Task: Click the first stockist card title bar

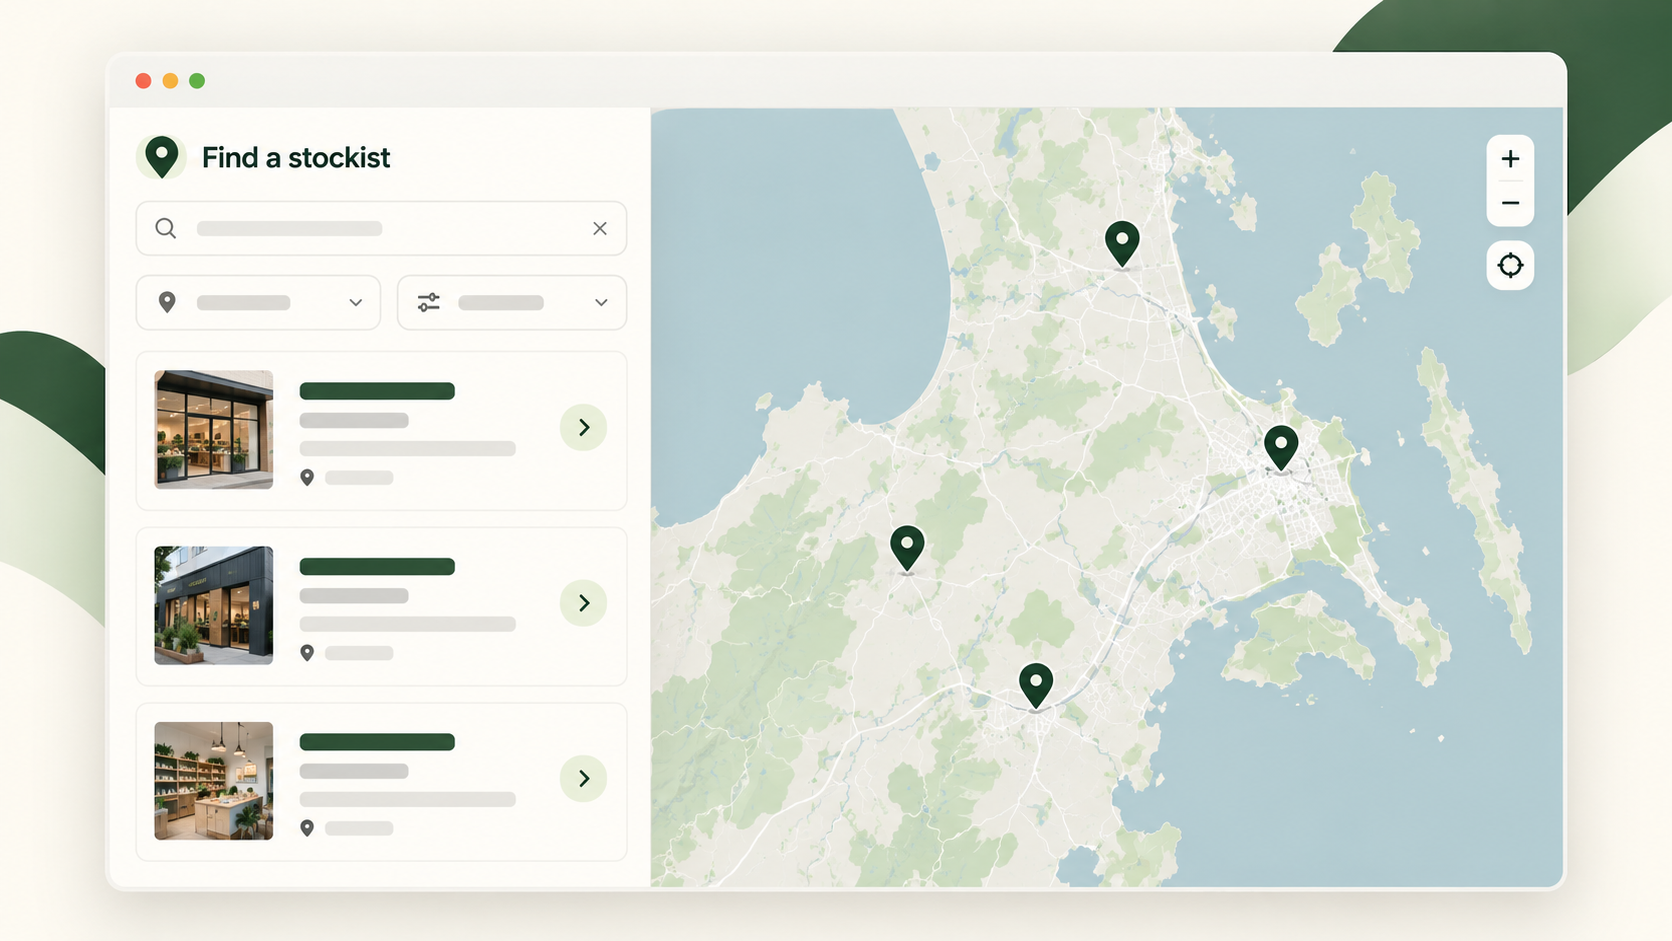Action: tap(377, 391)
